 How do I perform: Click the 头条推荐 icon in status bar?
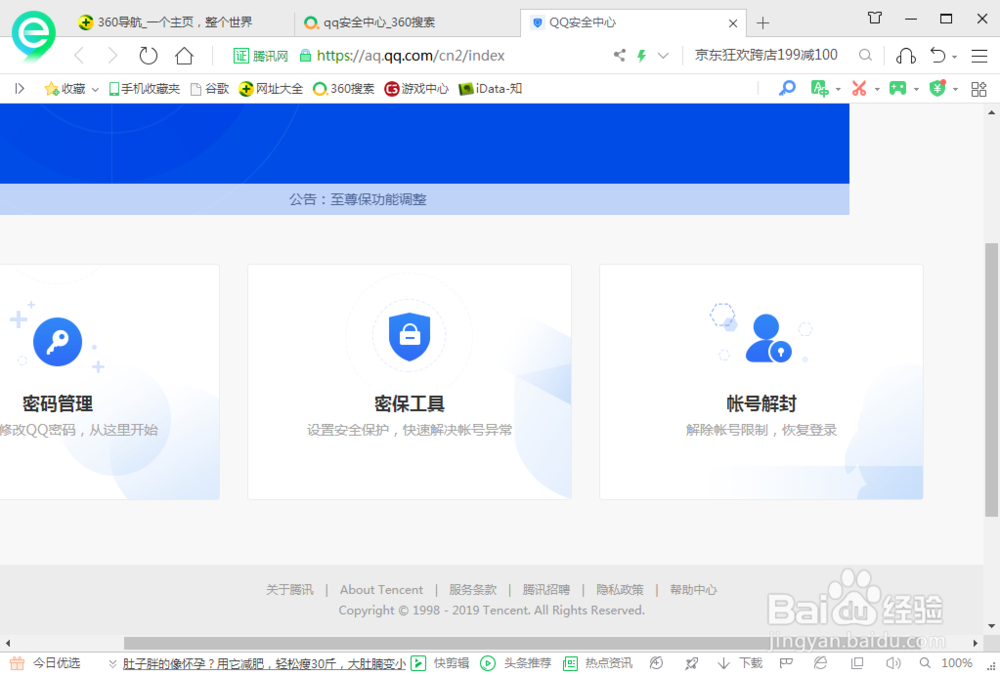488,664
